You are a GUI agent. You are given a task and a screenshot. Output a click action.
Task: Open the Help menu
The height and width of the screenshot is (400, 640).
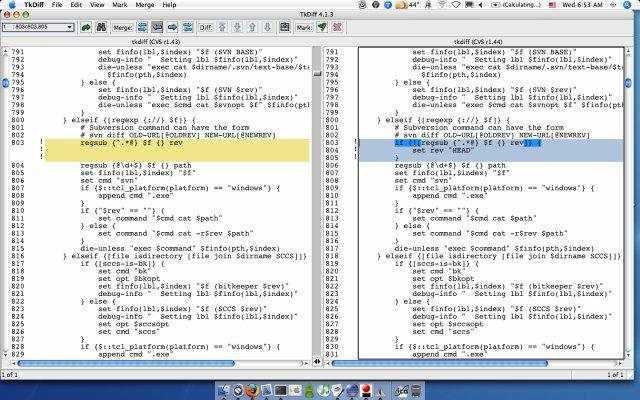[x=169, y=5]
